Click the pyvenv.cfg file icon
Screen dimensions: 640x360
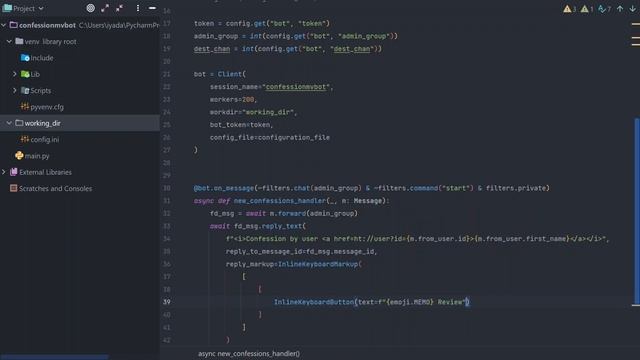click(x=25, y=107)
